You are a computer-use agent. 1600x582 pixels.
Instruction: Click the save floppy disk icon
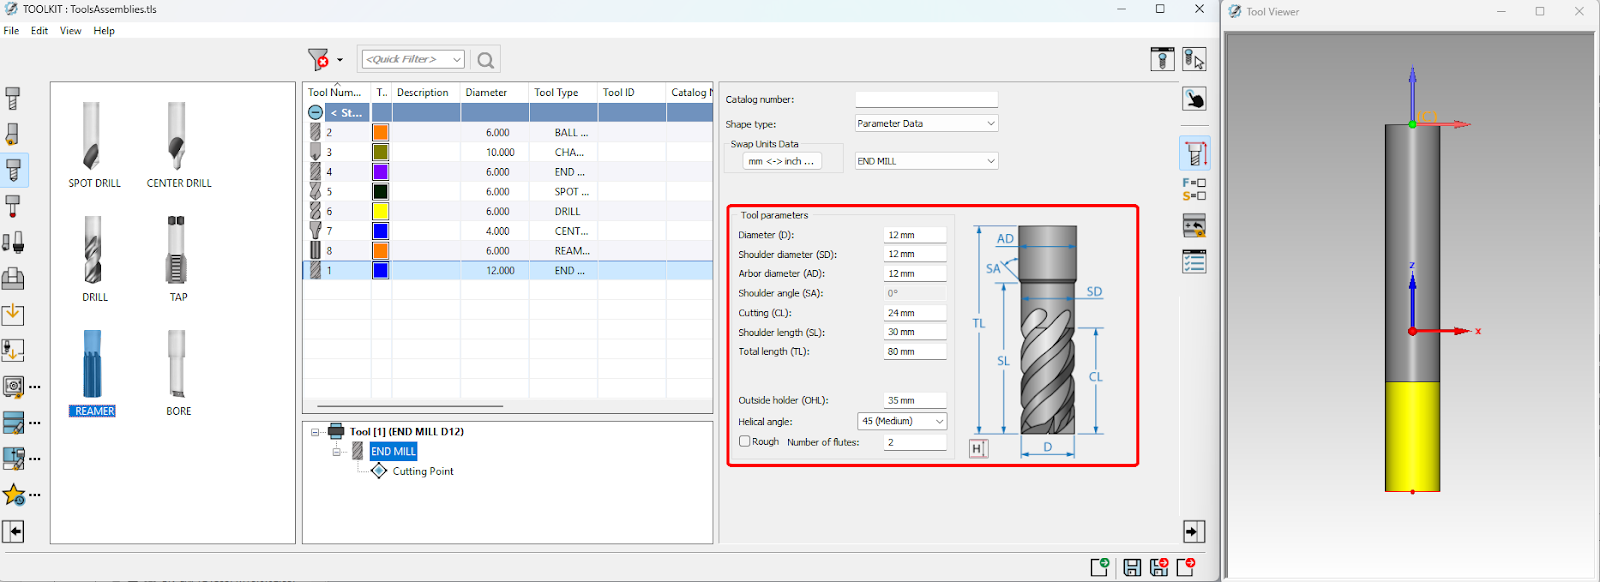(1132, 568)
